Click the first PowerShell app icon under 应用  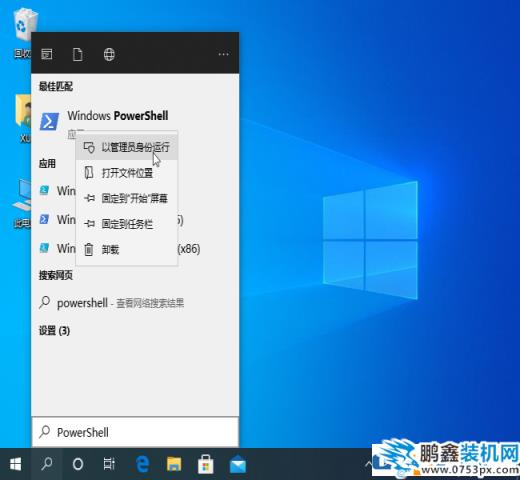tap(44, 190)
